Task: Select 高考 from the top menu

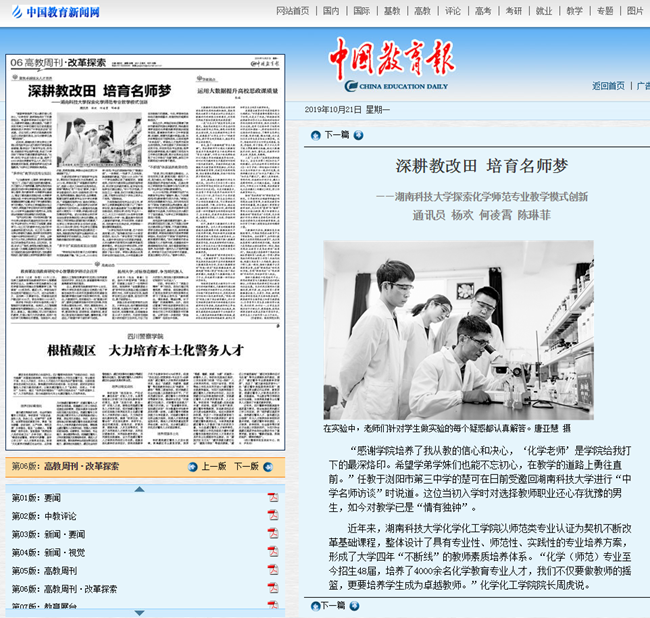Action: point(483,11)
